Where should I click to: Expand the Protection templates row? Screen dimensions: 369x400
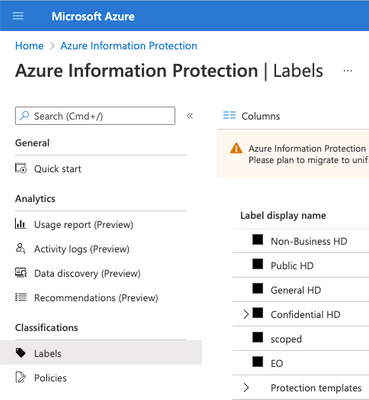(x=246, y=387)
